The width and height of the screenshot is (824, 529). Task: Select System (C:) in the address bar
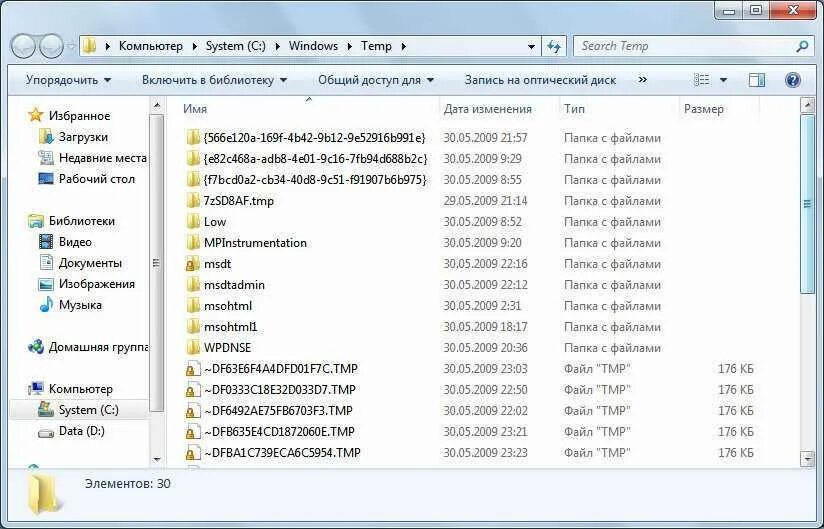tap(235, 46)
